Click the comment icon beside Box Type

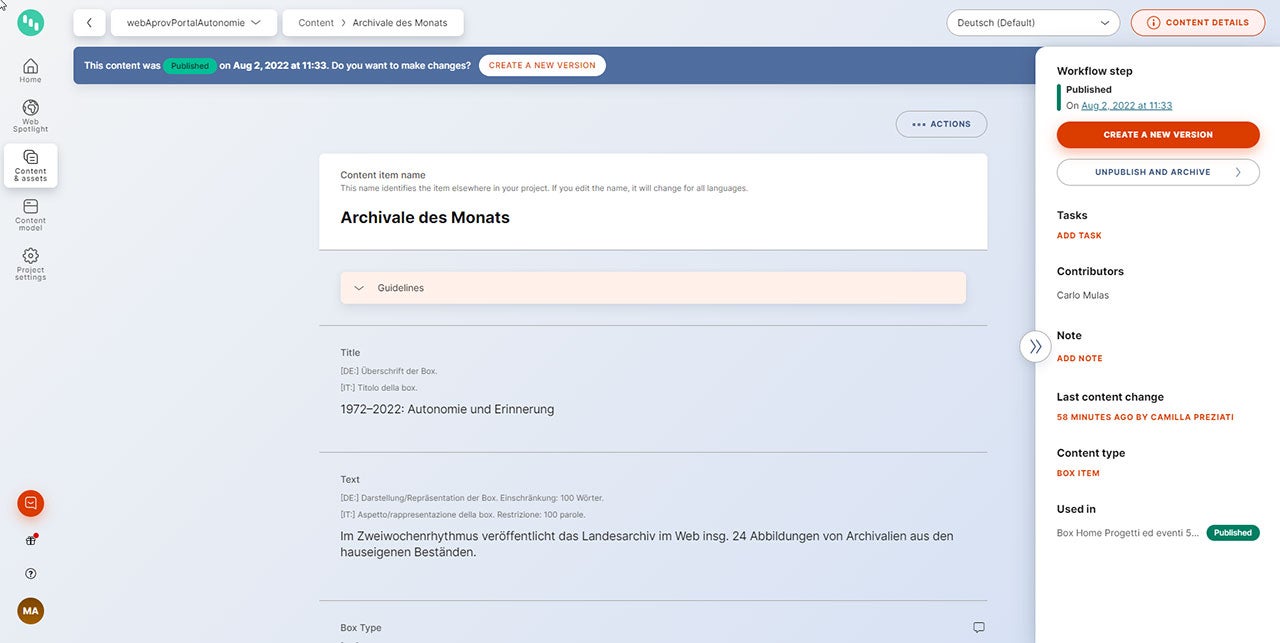[x=978, y=628]
